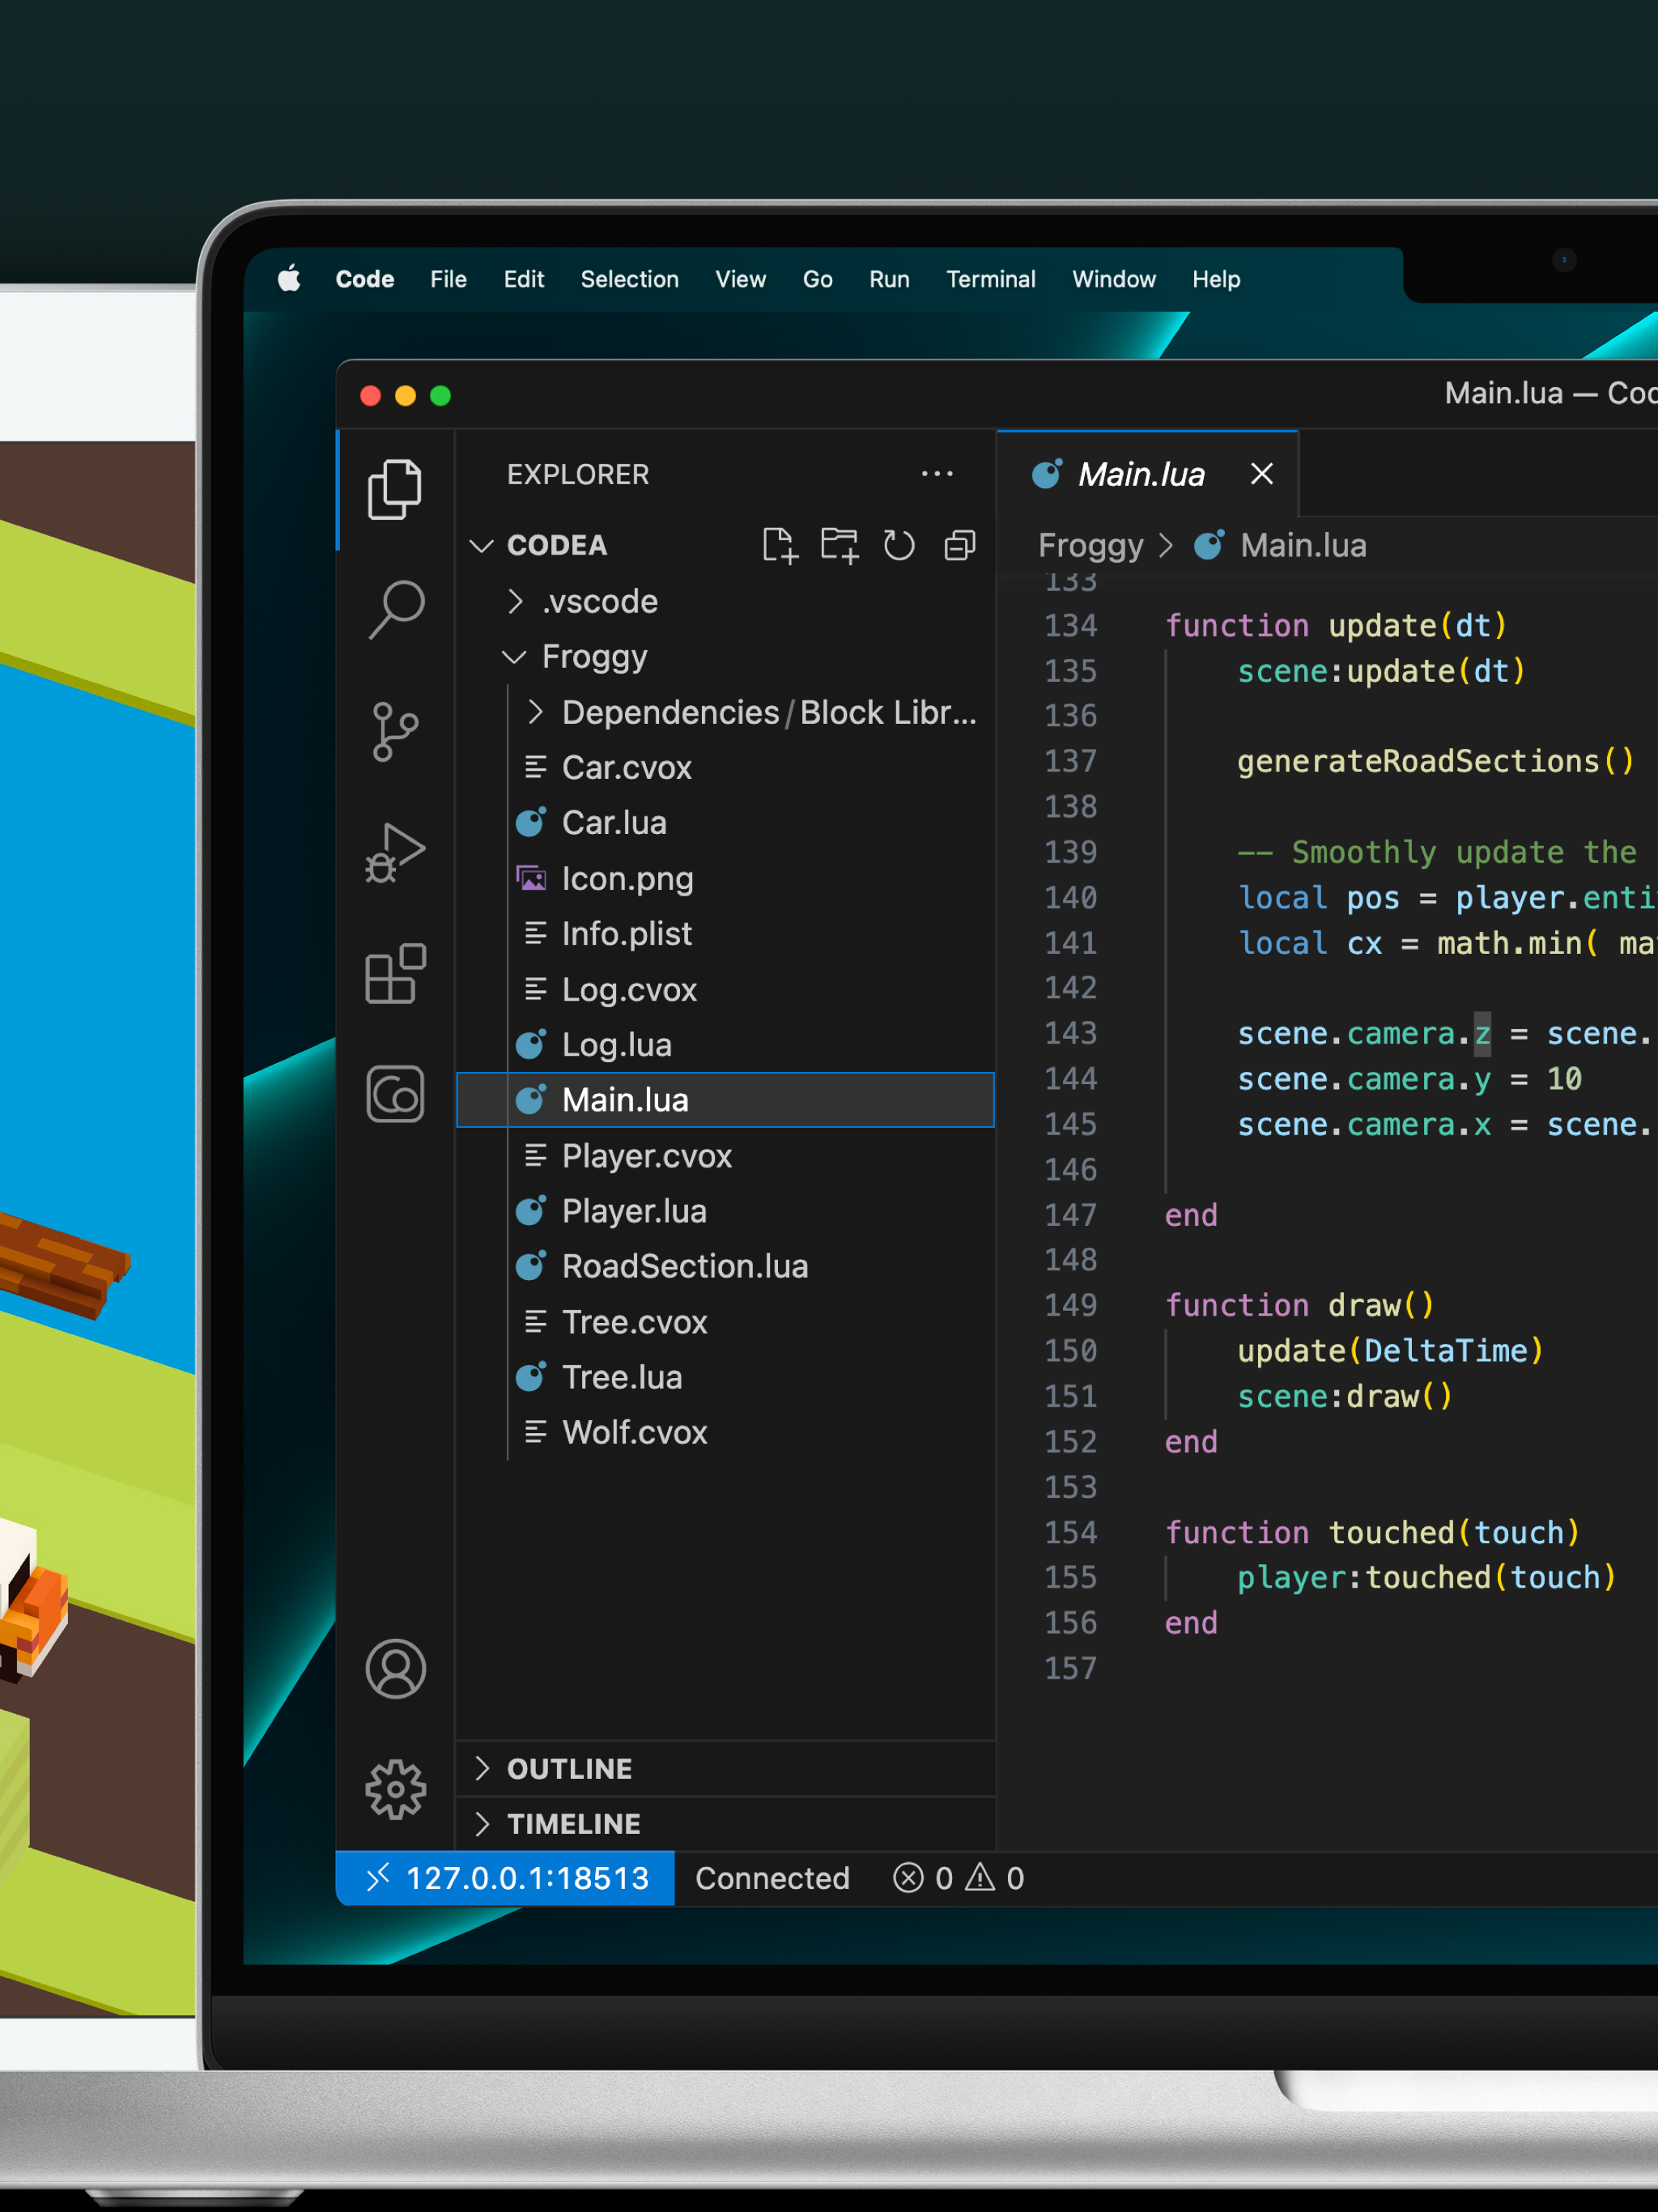Close the Main.lua editor tab
The height and width of the screenshot is (2212, 1658).
pyautogui.click(x=1262, y=474)
